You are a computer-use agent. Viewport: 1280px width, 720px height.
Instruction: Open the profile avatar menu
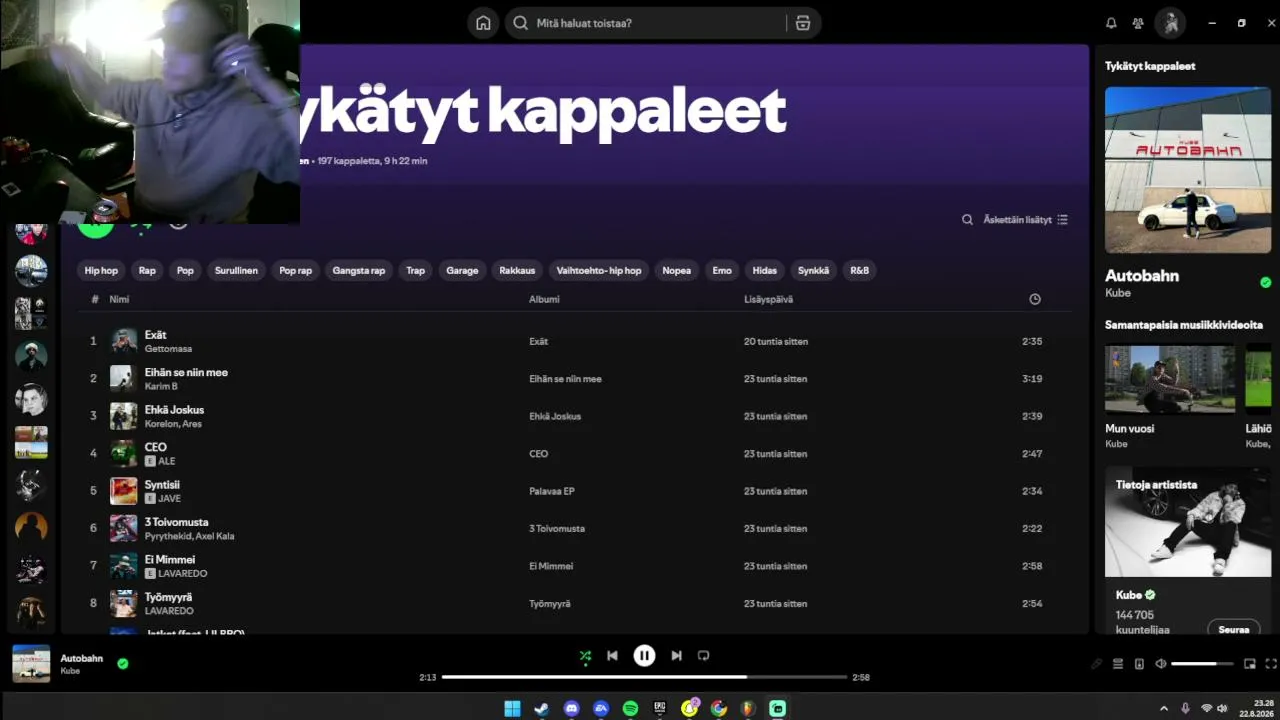(1170, 23)
